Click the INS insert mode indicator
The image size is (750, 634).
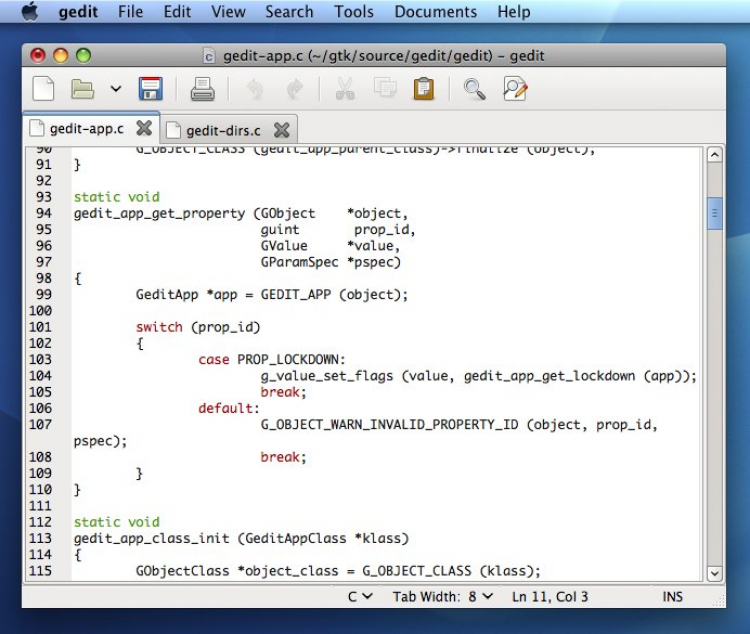tap(673, 597)
